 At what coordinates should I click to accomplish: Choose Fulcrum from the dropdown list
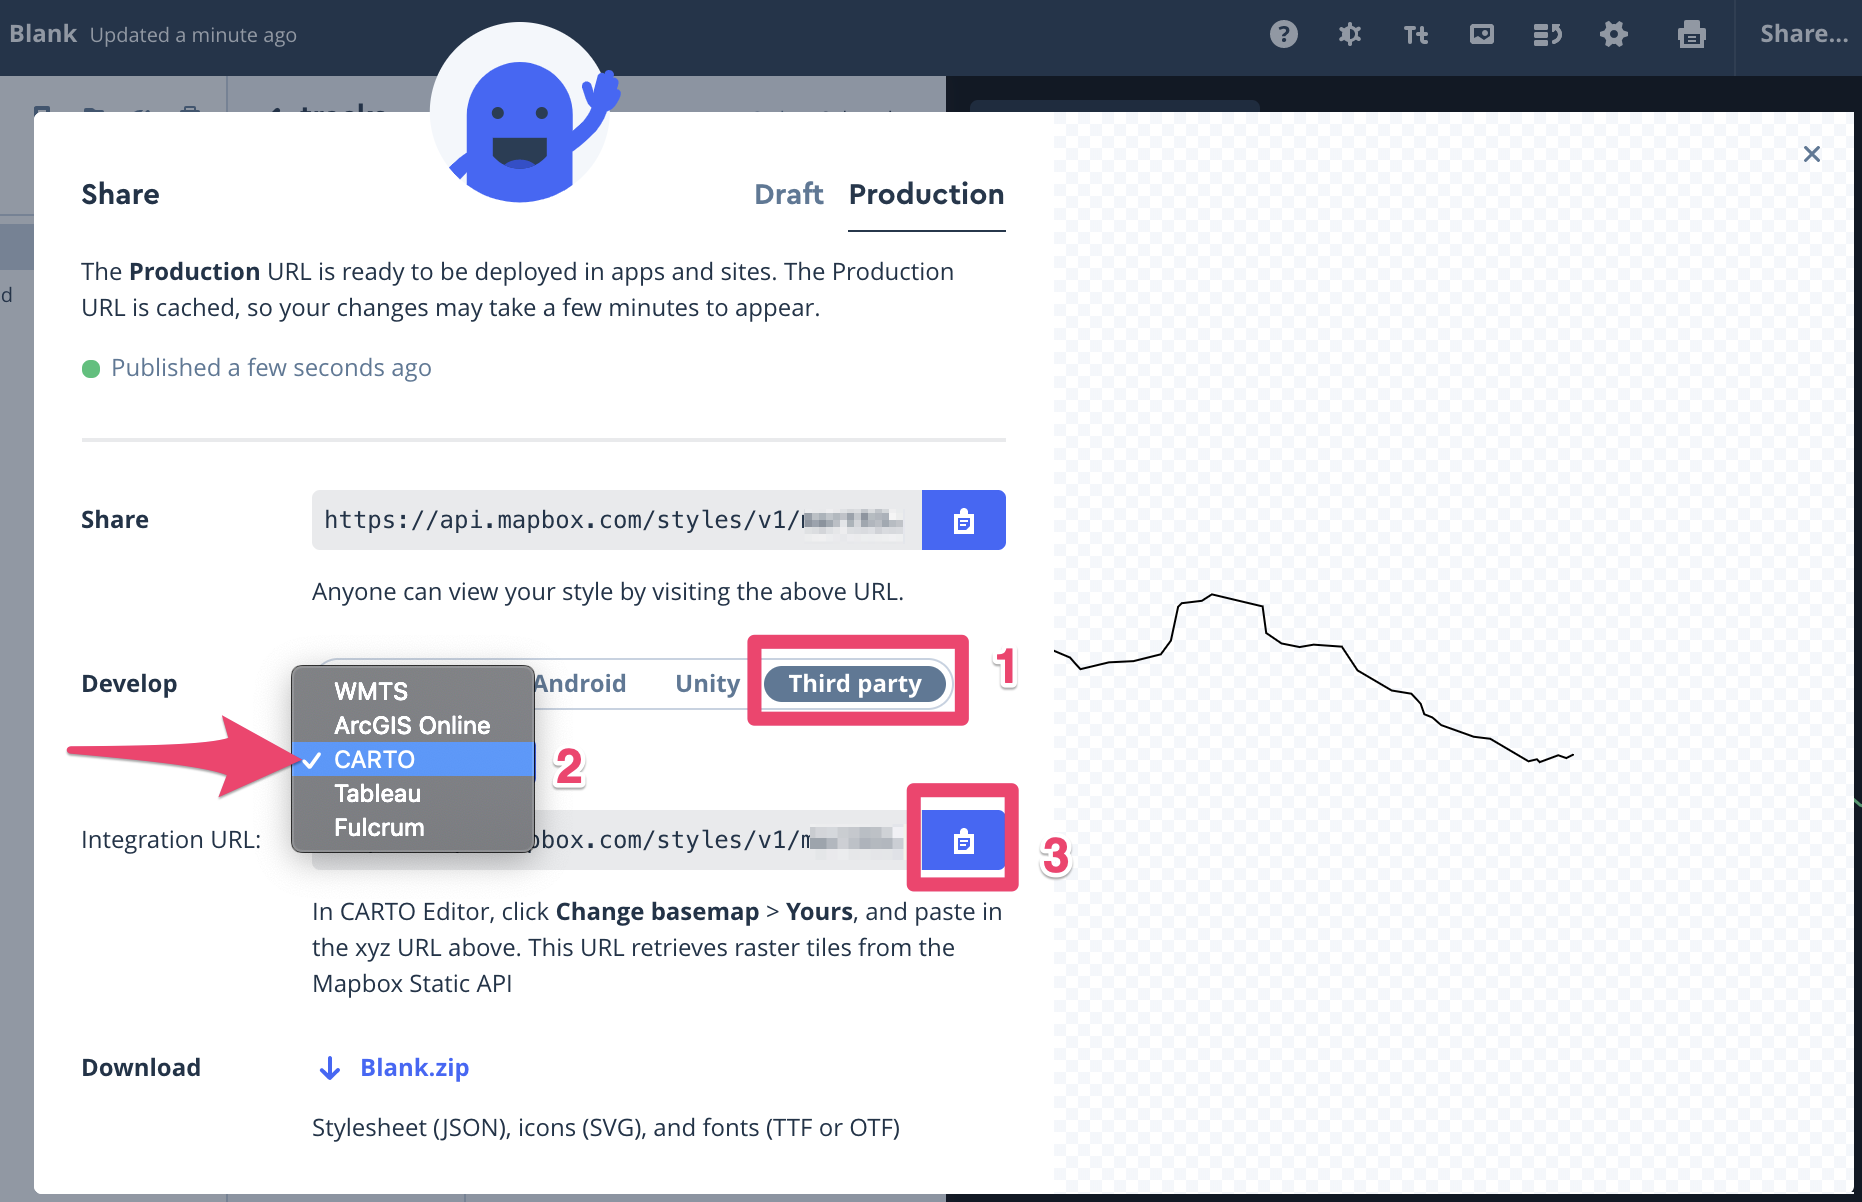pos(412,827)
